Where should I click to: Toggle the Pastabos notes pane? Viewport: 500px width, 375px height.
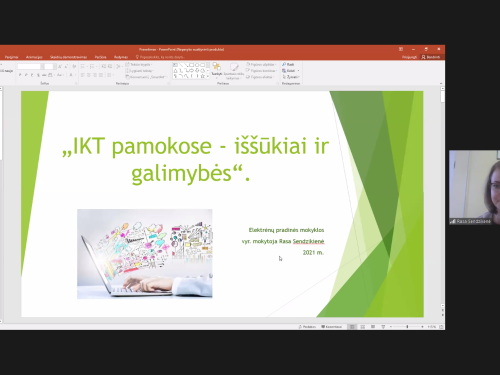click(307, 327)
